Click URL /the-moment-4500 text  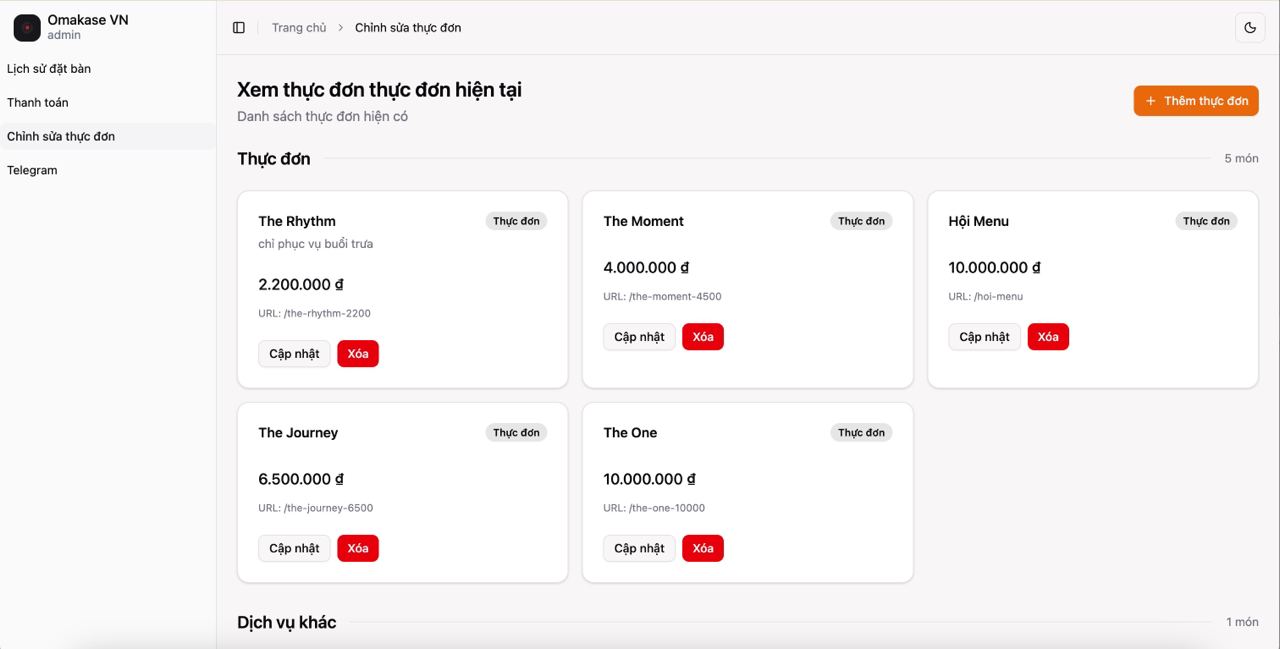coord(662,296)
